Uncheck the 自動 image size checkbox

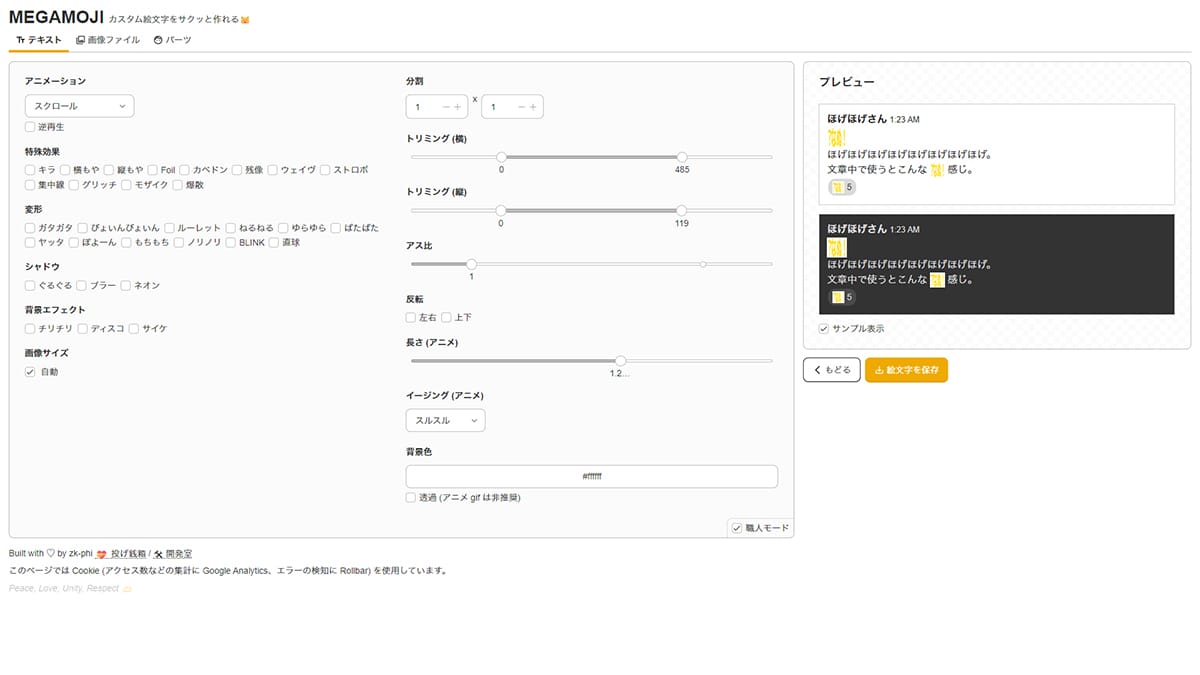pyautogui.click(x=30, y=371)
